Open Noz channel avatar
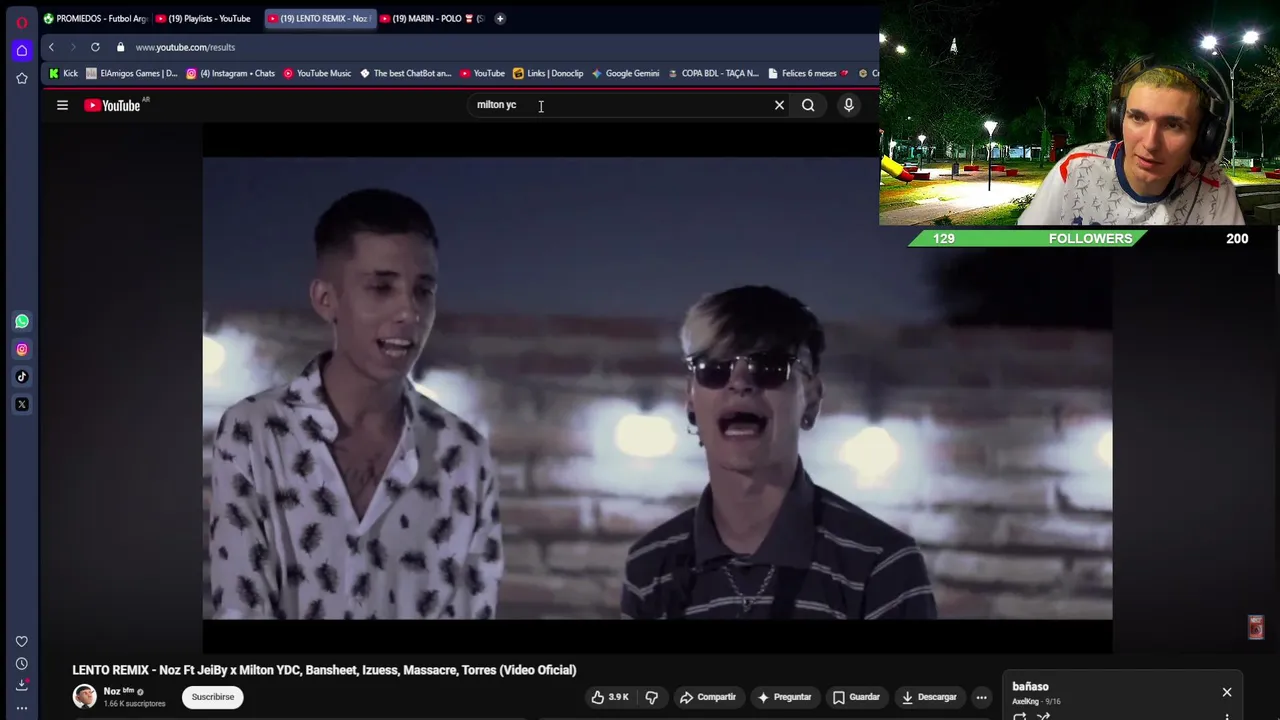The width and height of the screenshot is (1280, 720). [x=84, y=696]
